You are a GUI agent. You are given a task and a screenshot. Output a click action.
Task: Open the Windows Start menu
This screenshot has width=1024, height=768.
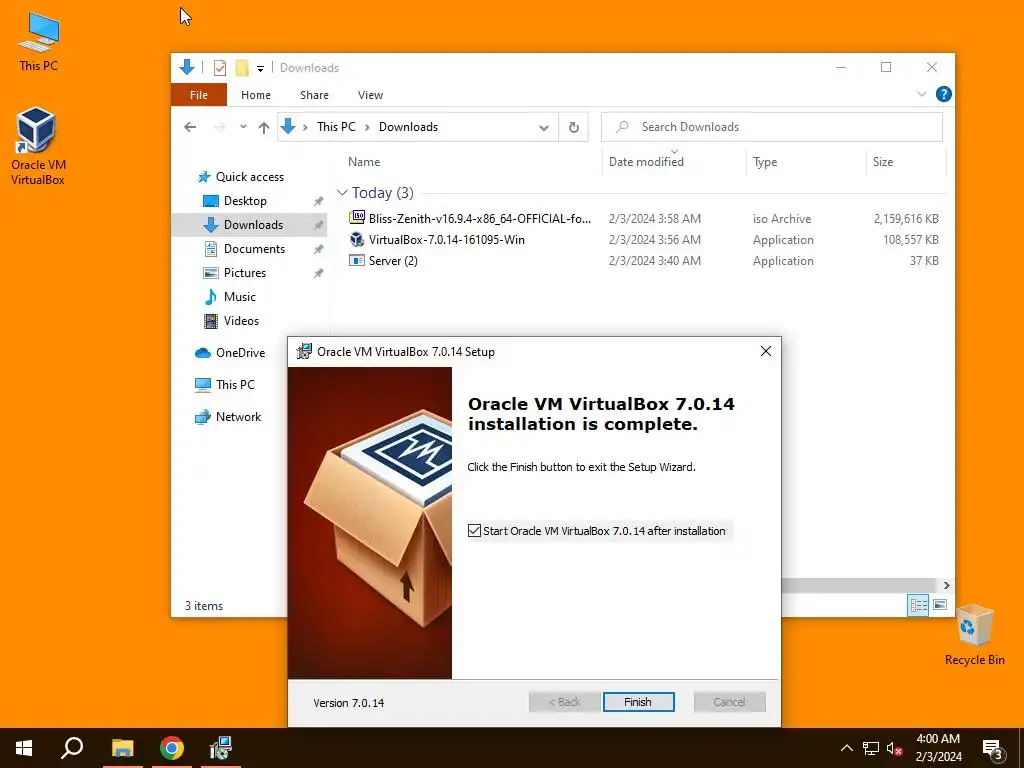(24, 748)
